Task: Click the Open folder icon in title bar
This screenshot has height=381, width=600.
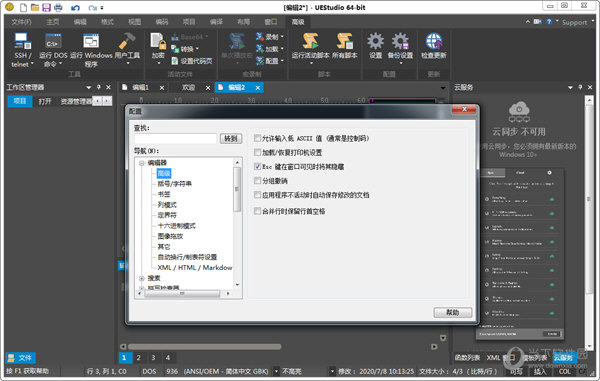Action: coord(35,7)
